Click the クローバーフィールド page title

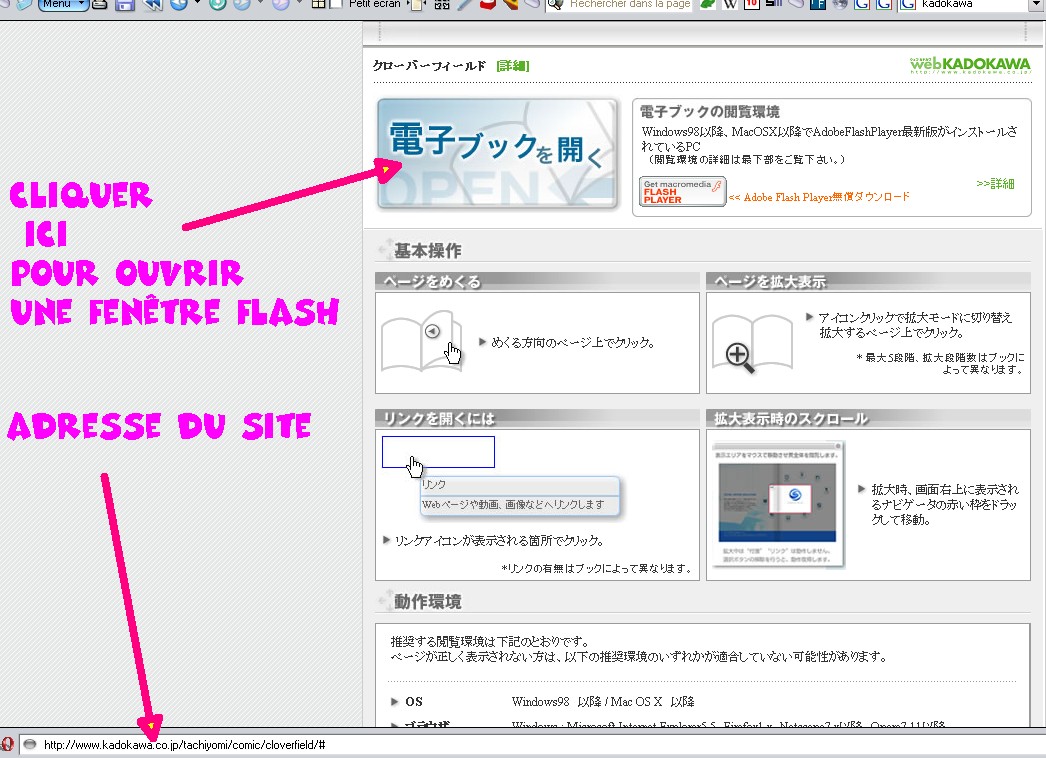click(x=429, y=65)
